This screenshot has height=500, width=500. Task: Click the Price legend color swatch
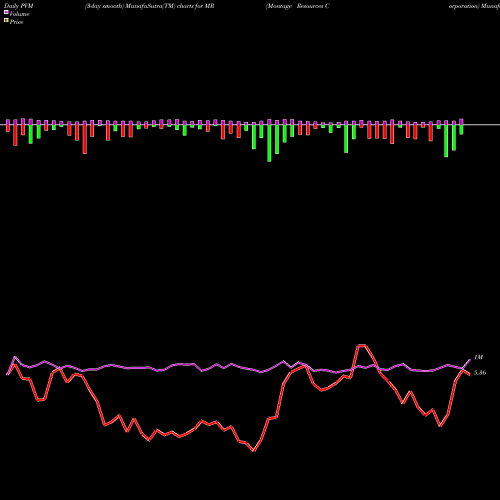(6, 20)
